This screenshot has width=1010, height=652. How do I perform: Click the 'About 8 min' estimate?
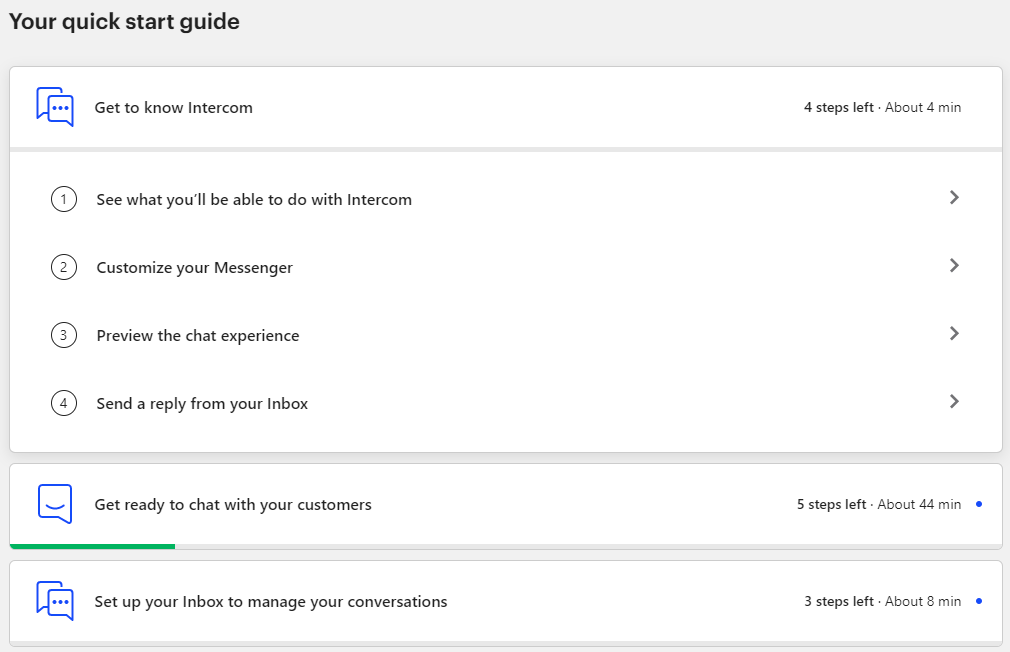pyautogui.click(x=923, y=602)
